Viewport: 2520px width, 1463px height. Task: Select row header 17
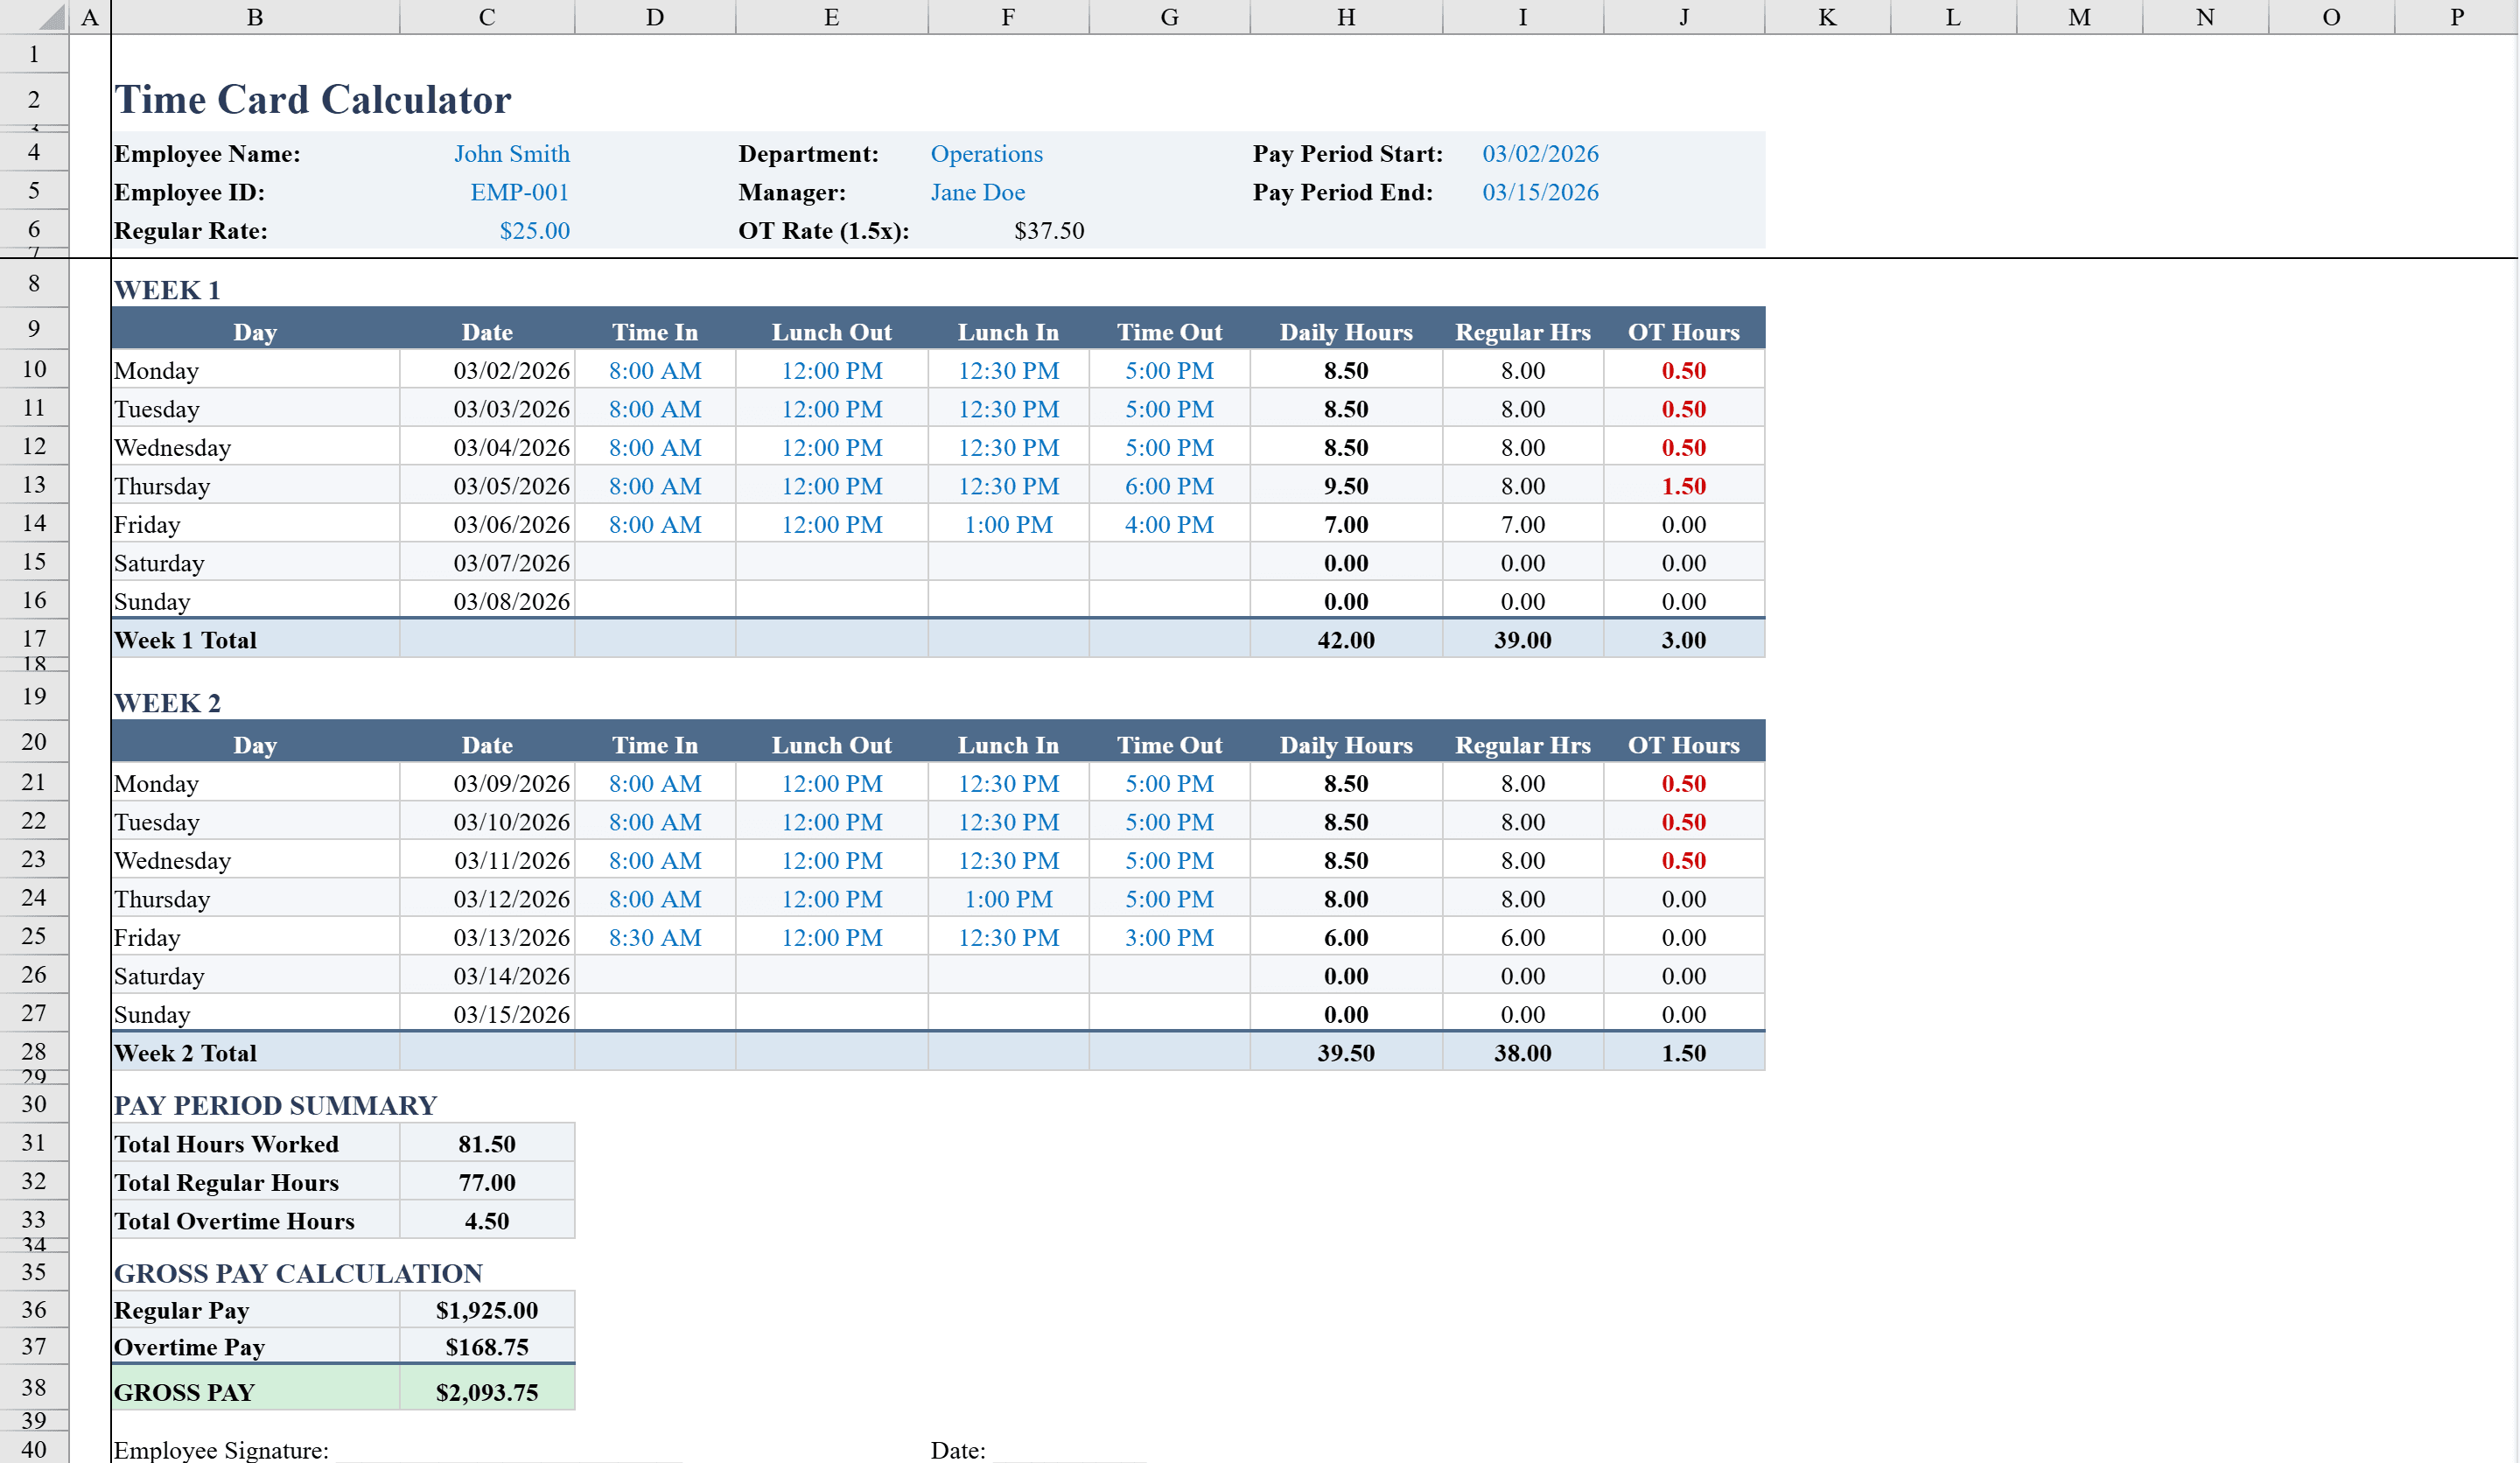coord(33,640)
